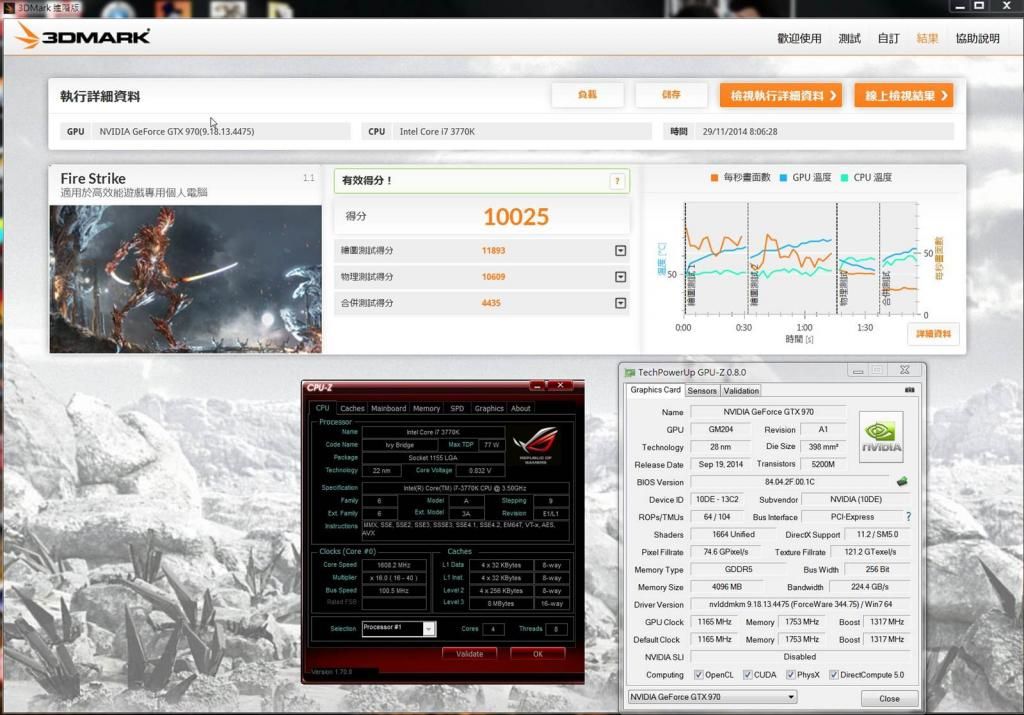The height and width of the screenshot is (715, 1024).
Task: Minimize the CPU-Z window
Action: [537, 386]
